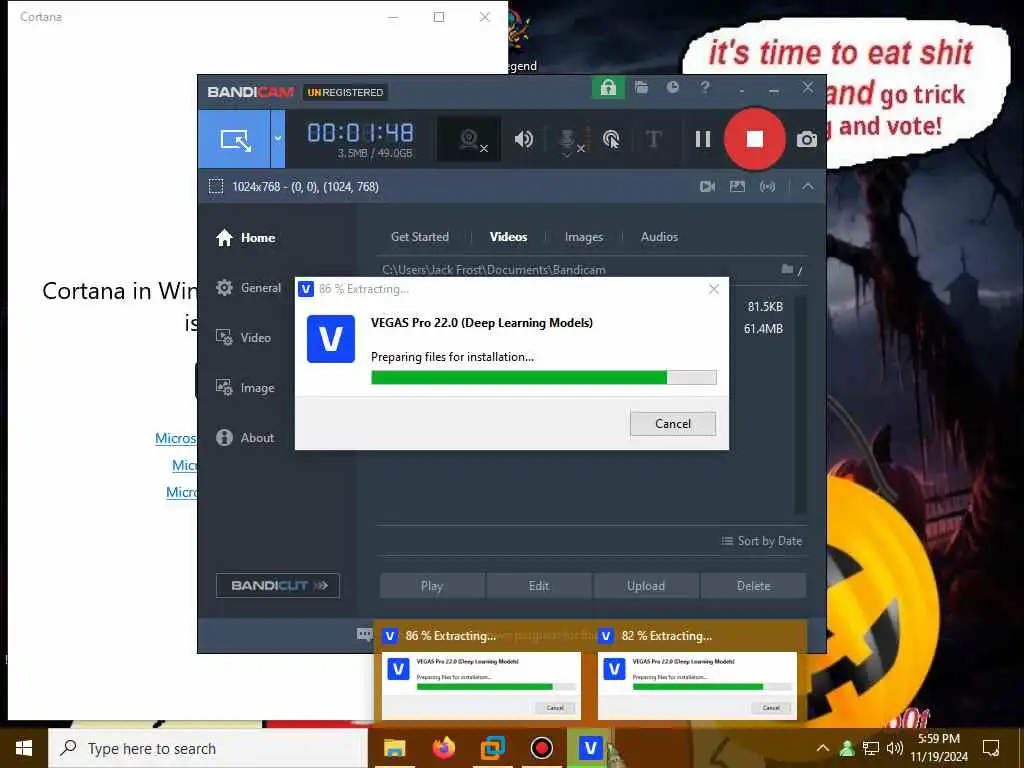This screenshot has height=768, width=1024.
Task: Click the 61.4MB file size entry
Action: click(763, 329)
